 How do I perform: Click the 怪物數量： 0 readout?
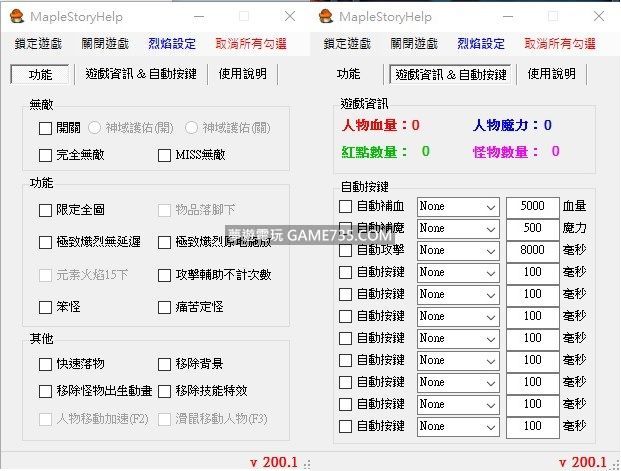(516, 152)
